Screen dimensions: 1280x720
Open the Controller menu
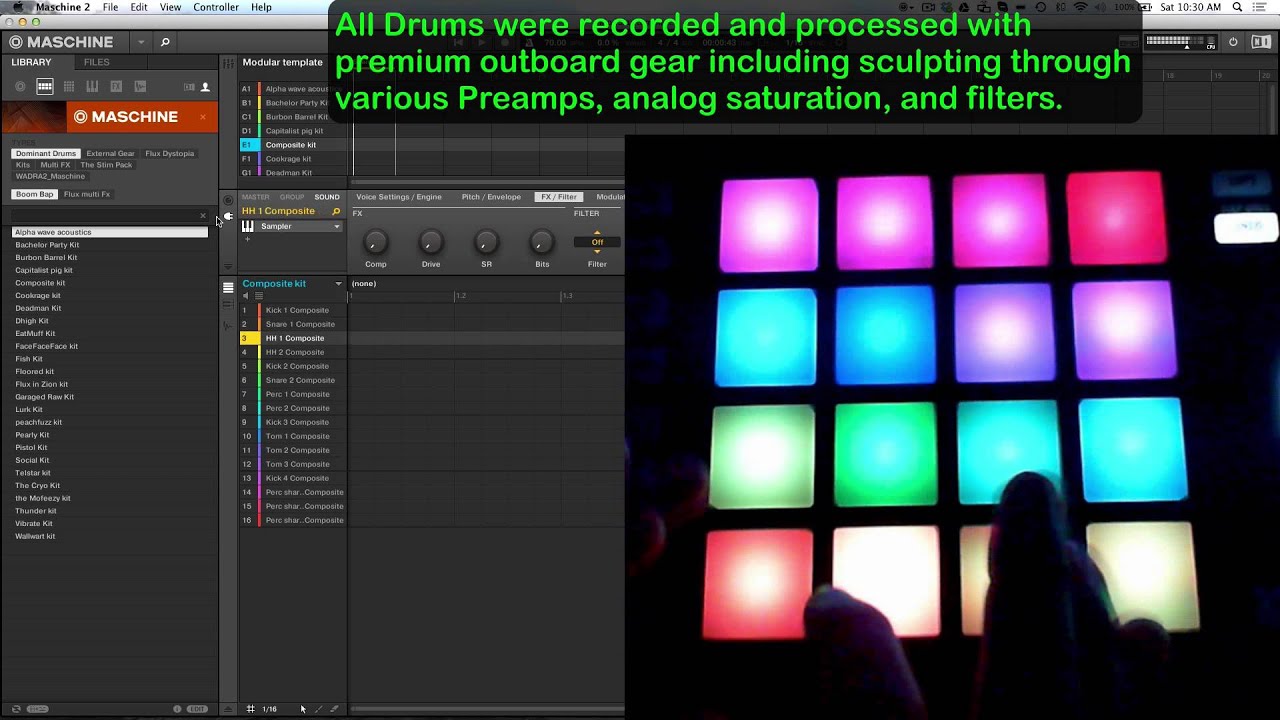(x=216, y=7)
